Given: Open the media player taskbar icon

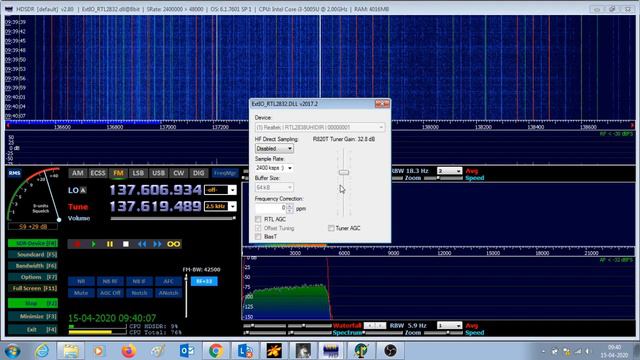Looking at the screenshot, I should point(99,351).
